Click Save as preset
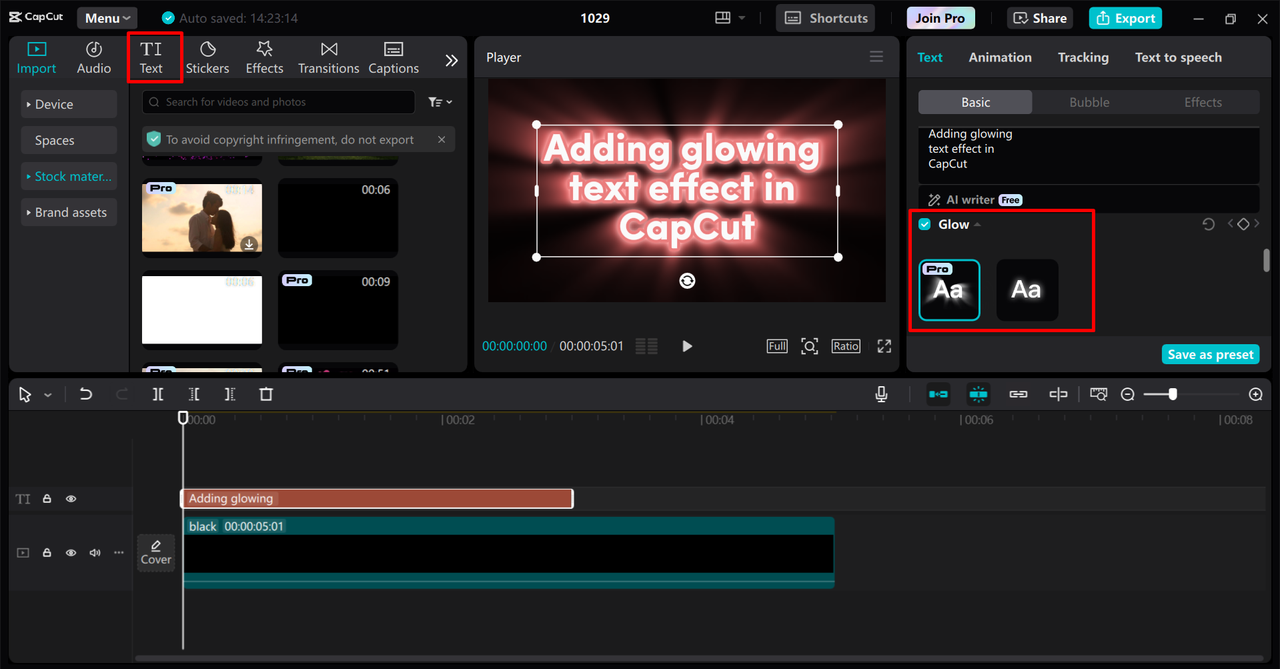 pos(1210,354)
